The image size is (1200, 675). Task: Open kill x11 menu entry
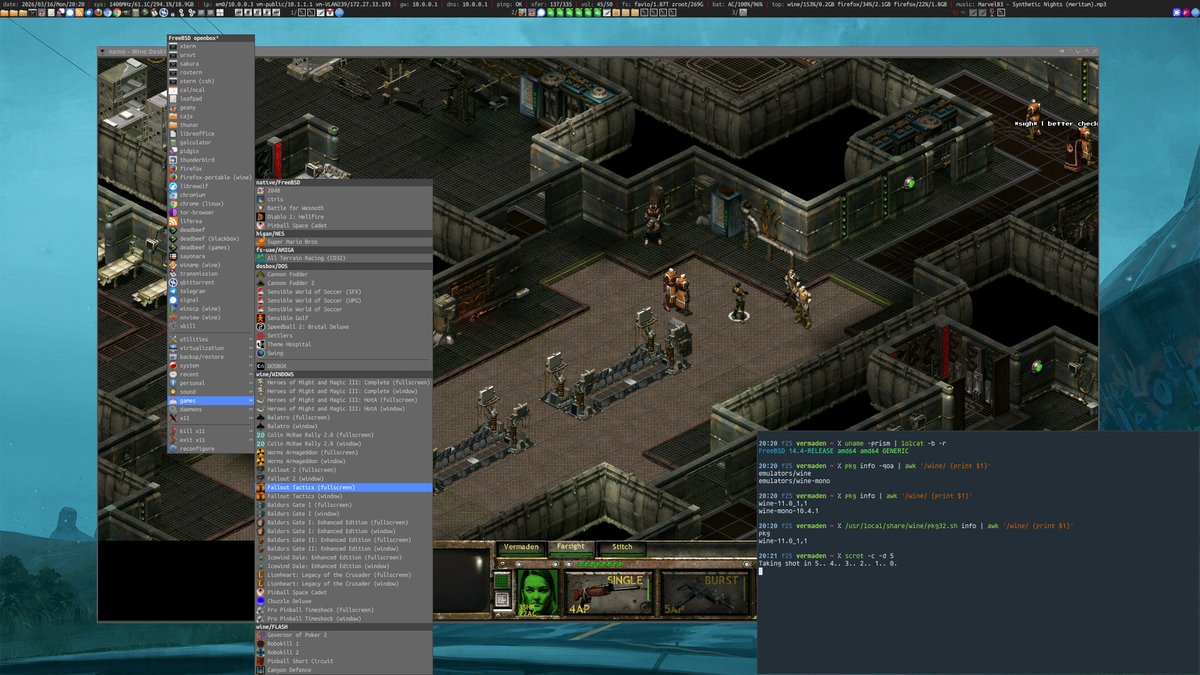[211, 430]
